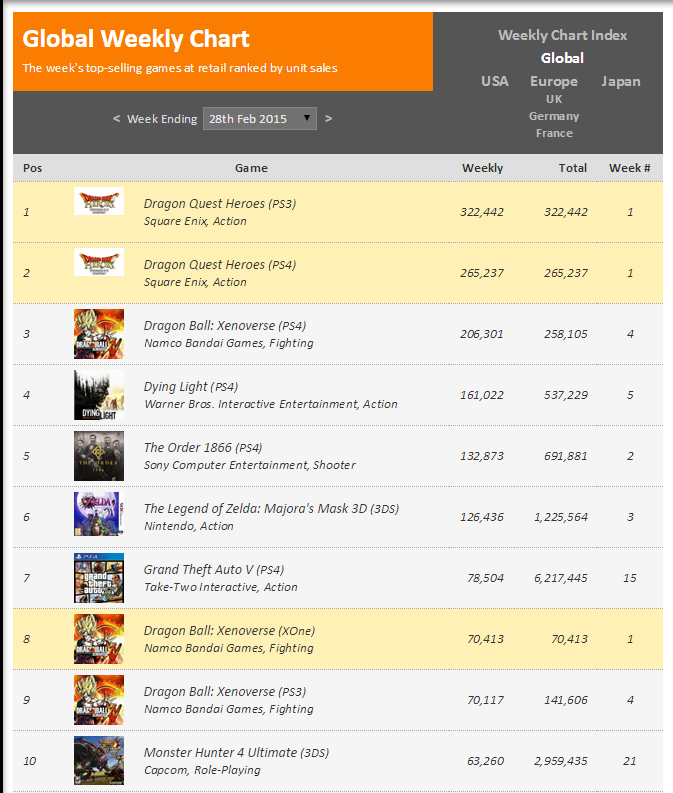The image size is (673, 793).
Task: Open Dragon Ball: Xenoverse (PS3) title
Action: point(225,692)
